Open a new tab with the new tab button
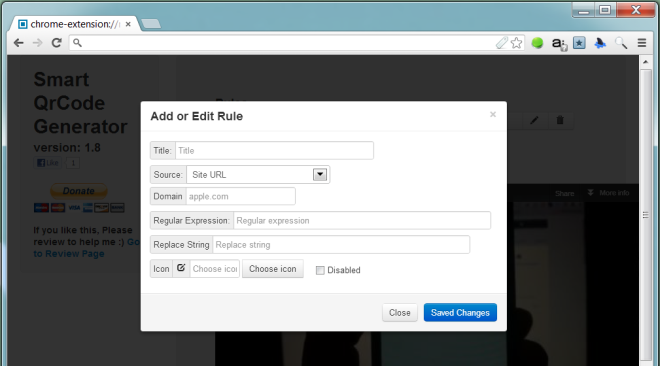Image resolution: width=660 pixels, height=366 pixels. click(151, 24)
